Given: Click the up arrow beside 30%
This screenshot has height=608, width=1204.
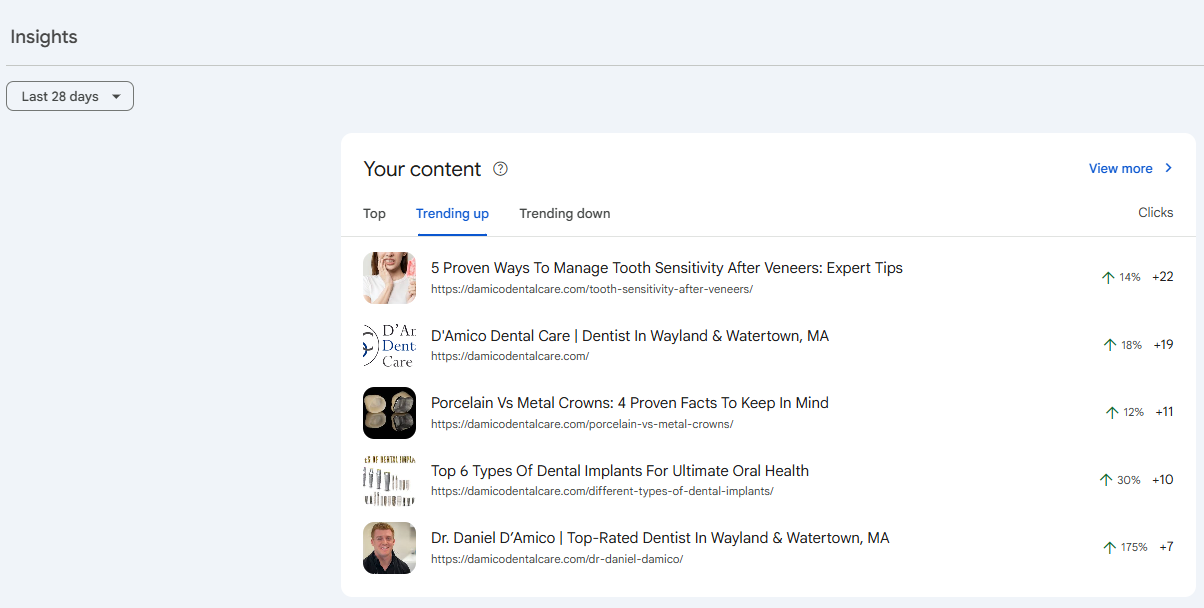Looking at the screenshot, I should (1106, 480).
